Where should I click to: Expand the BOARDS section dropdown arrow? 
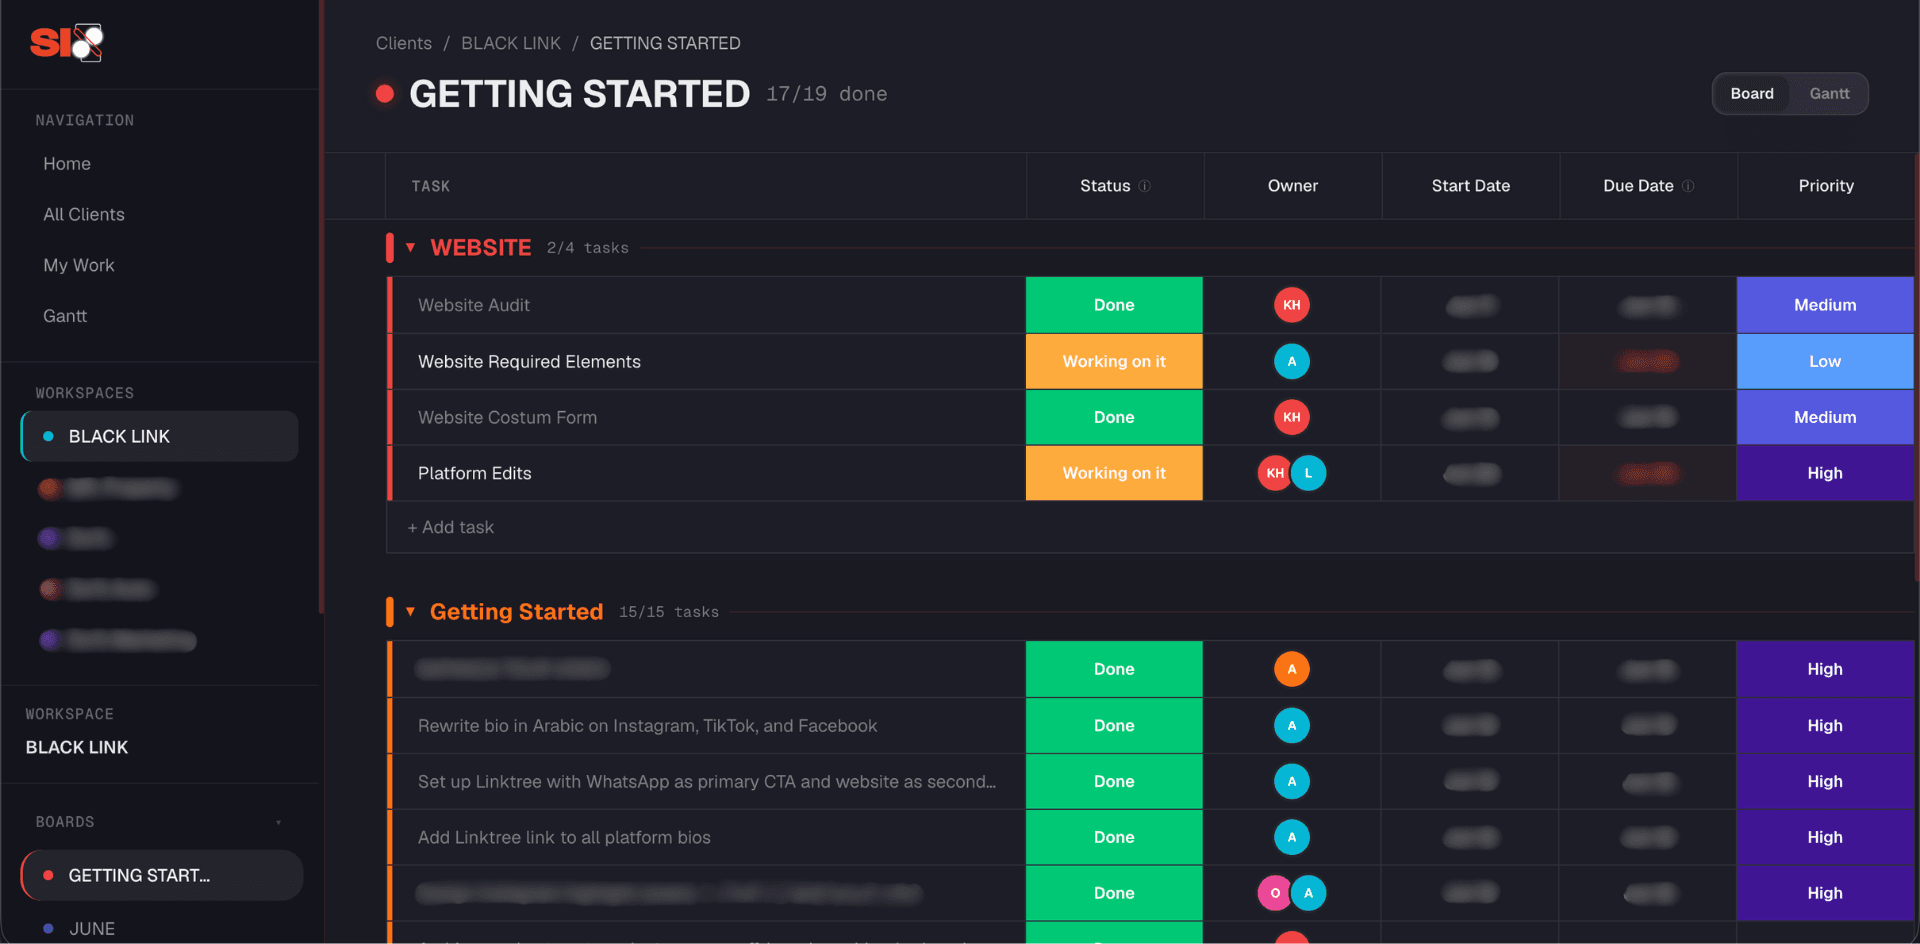click(279, 822)
